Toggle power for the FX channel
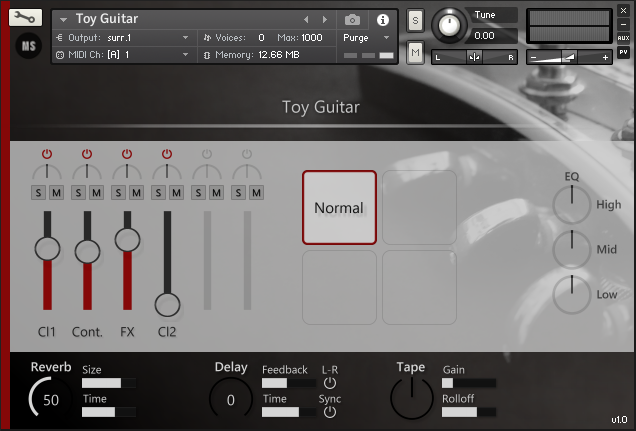This screenshot has height=431, width=636. click(x=127, y=154)
